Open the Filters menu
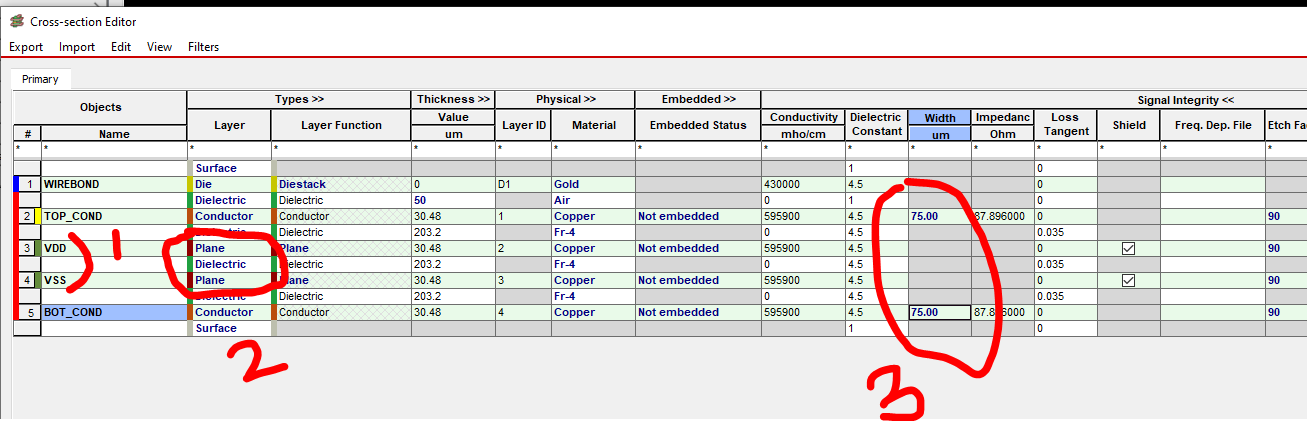Image resolution: width=1307 pixels, height=421 pixels. click(x=203, y=47)
